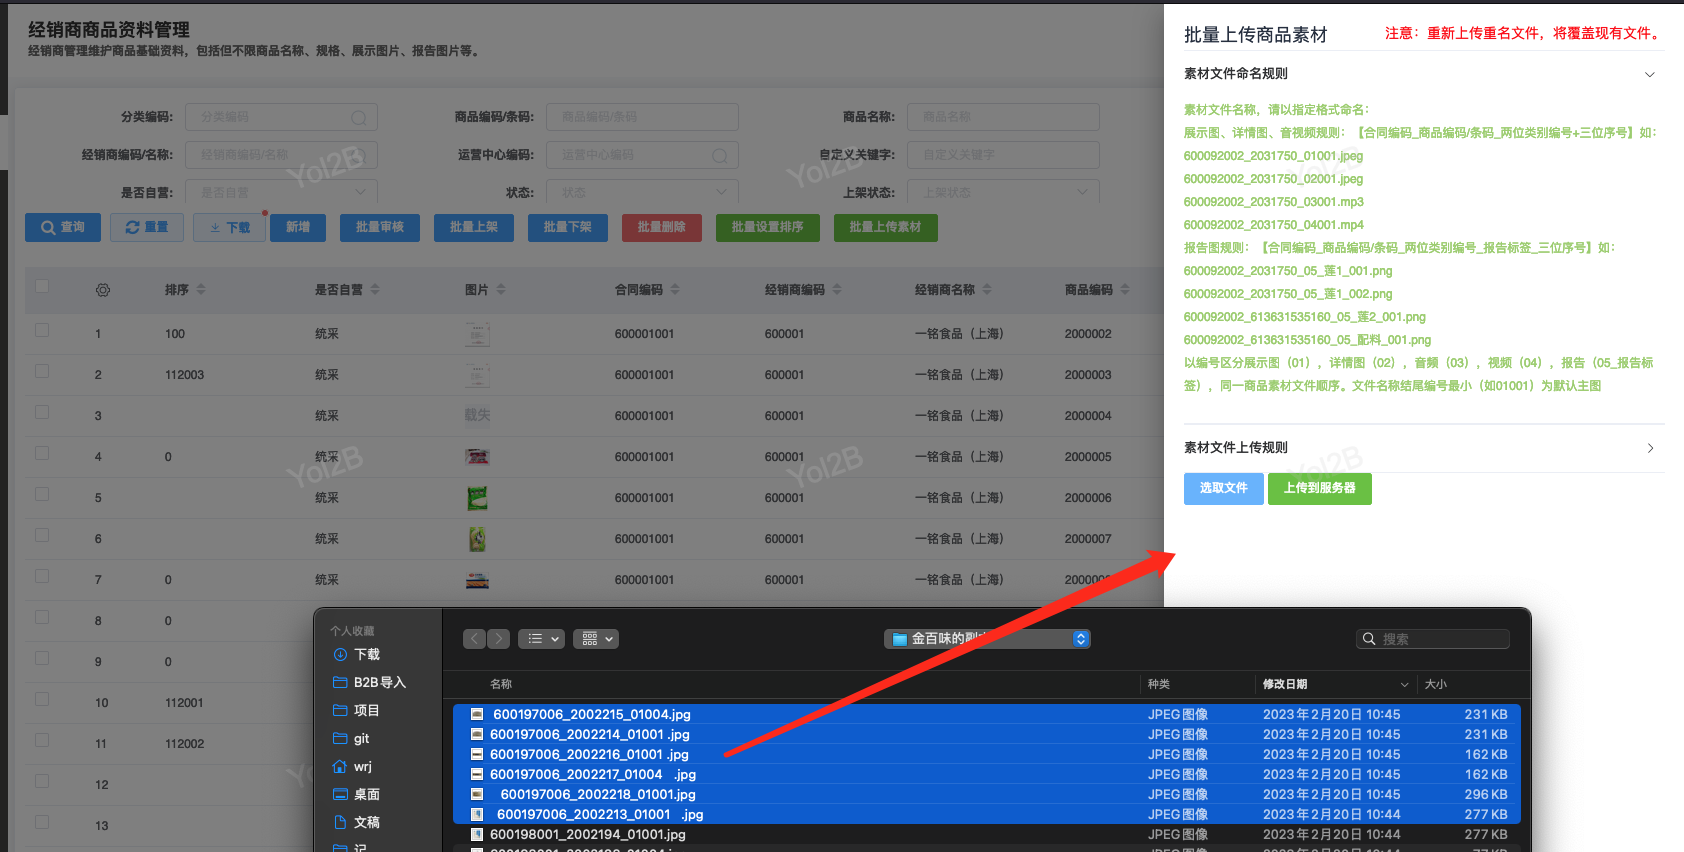
Task: Open the B2B导入 folder in sidebar
Action: tap(370, 682)
